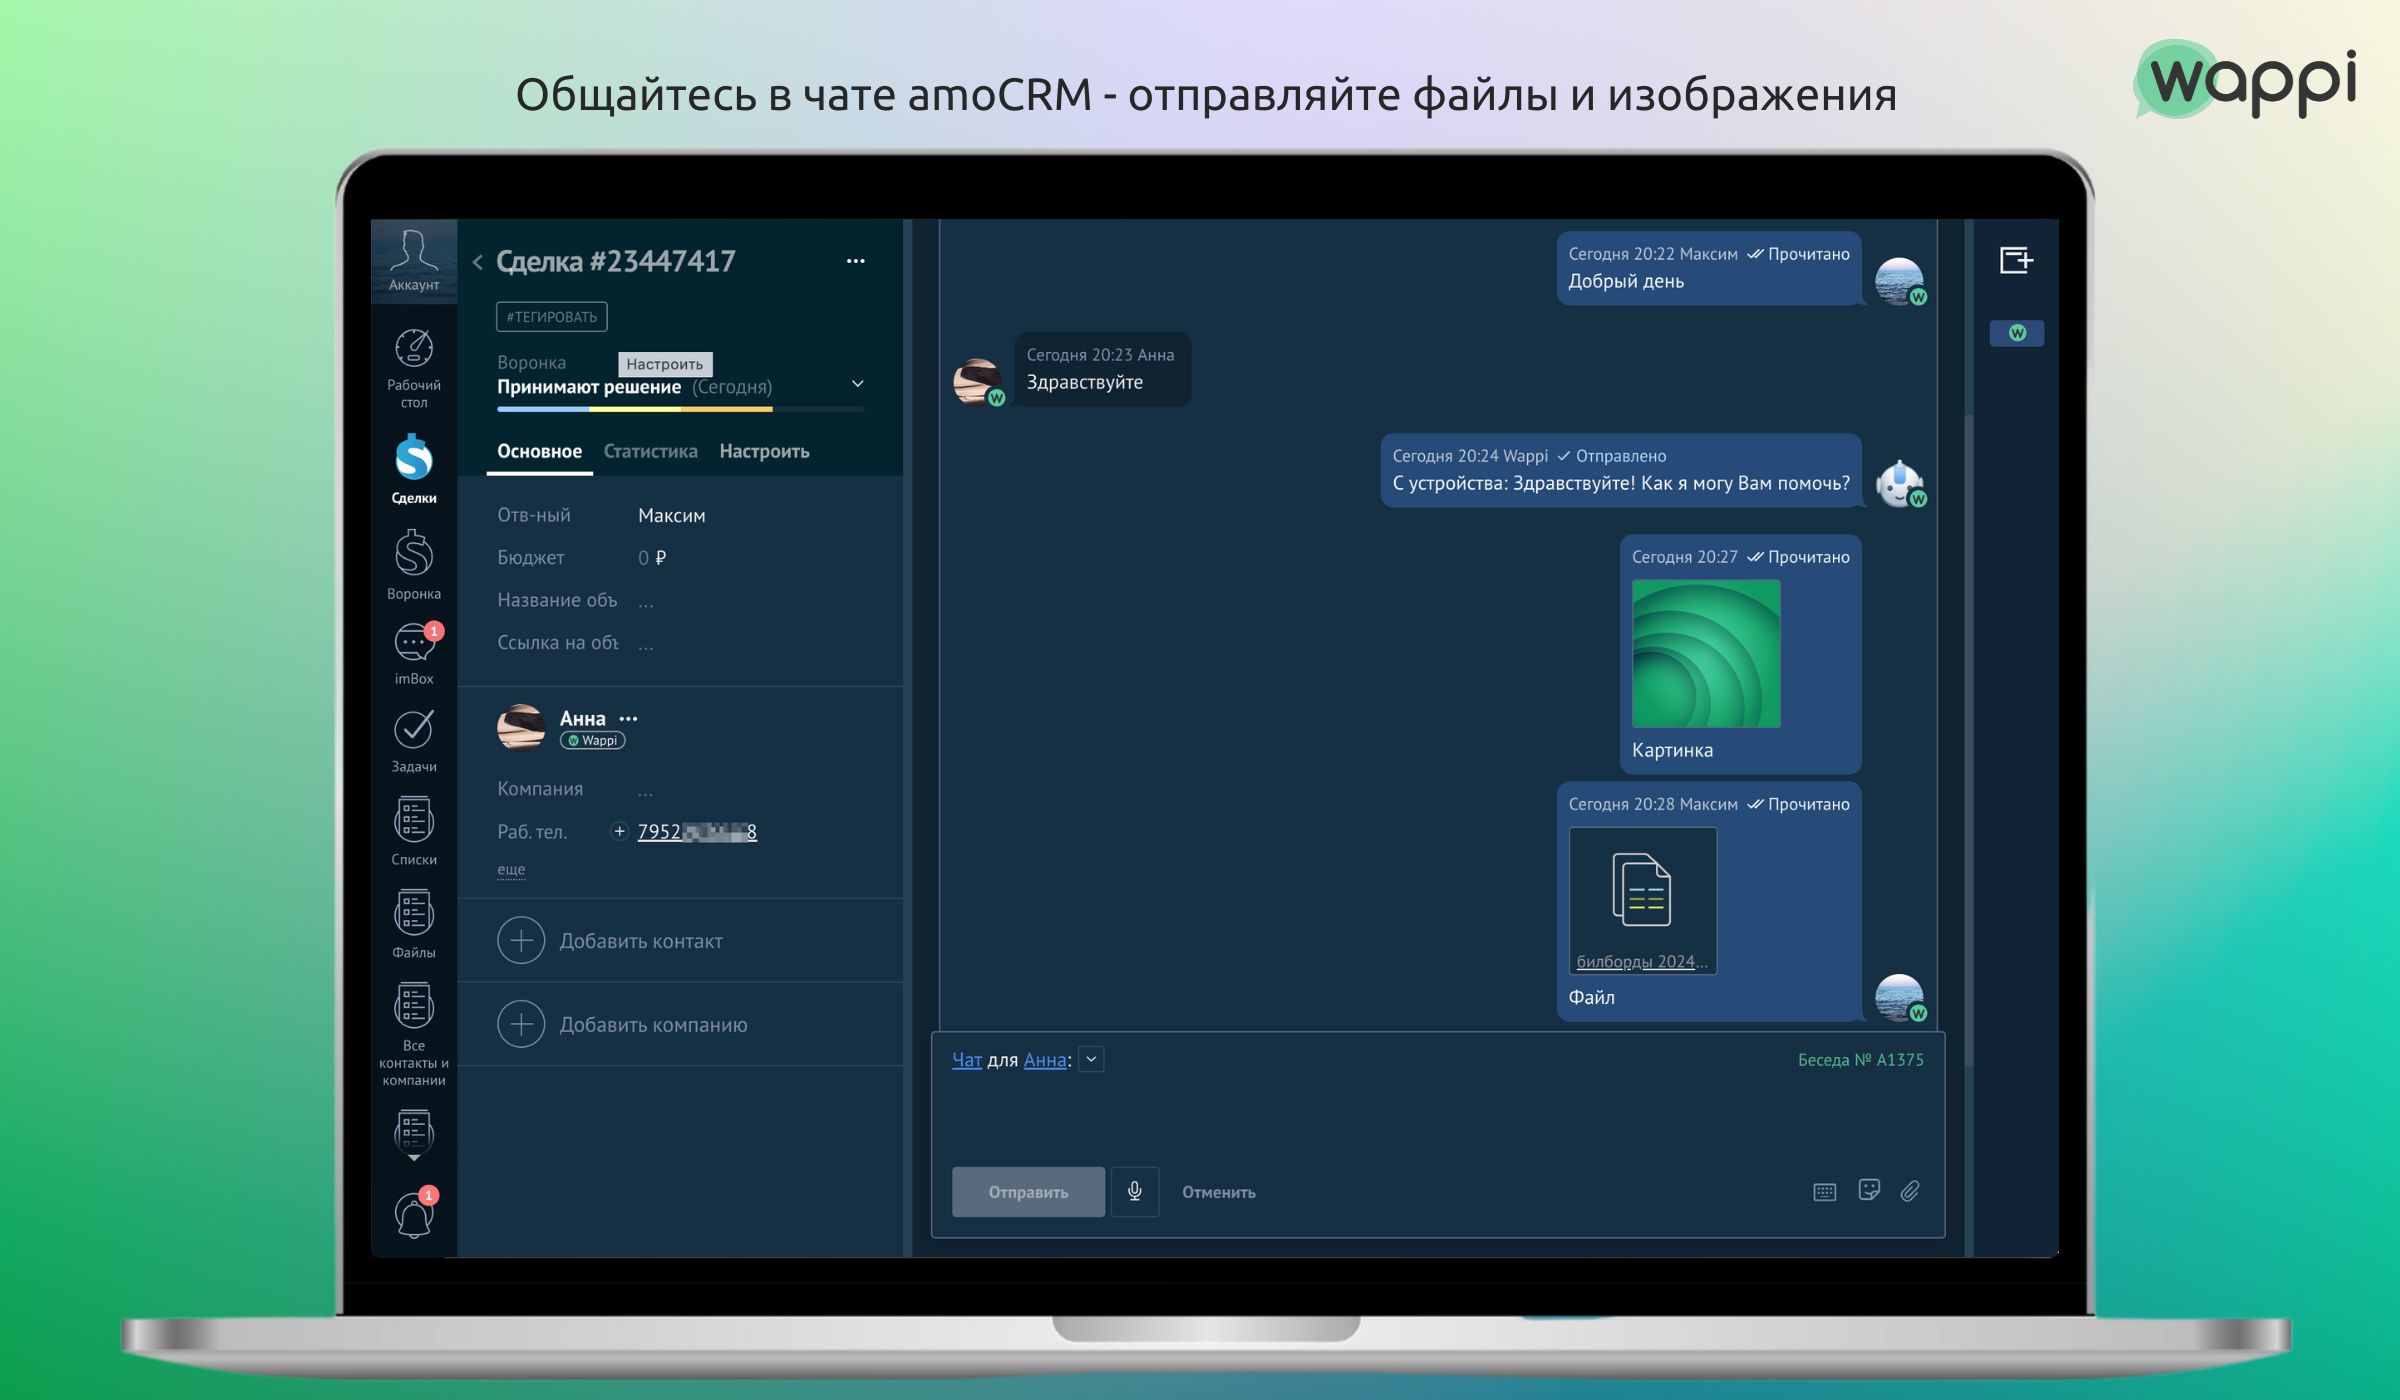Click Добавить компанию button

pos(622,1025)
